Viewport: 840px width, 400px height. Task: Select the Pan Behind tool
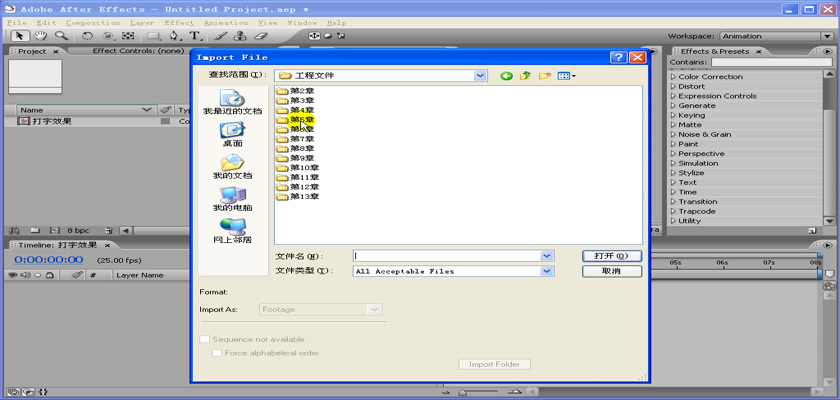click(x=128, y=36)
